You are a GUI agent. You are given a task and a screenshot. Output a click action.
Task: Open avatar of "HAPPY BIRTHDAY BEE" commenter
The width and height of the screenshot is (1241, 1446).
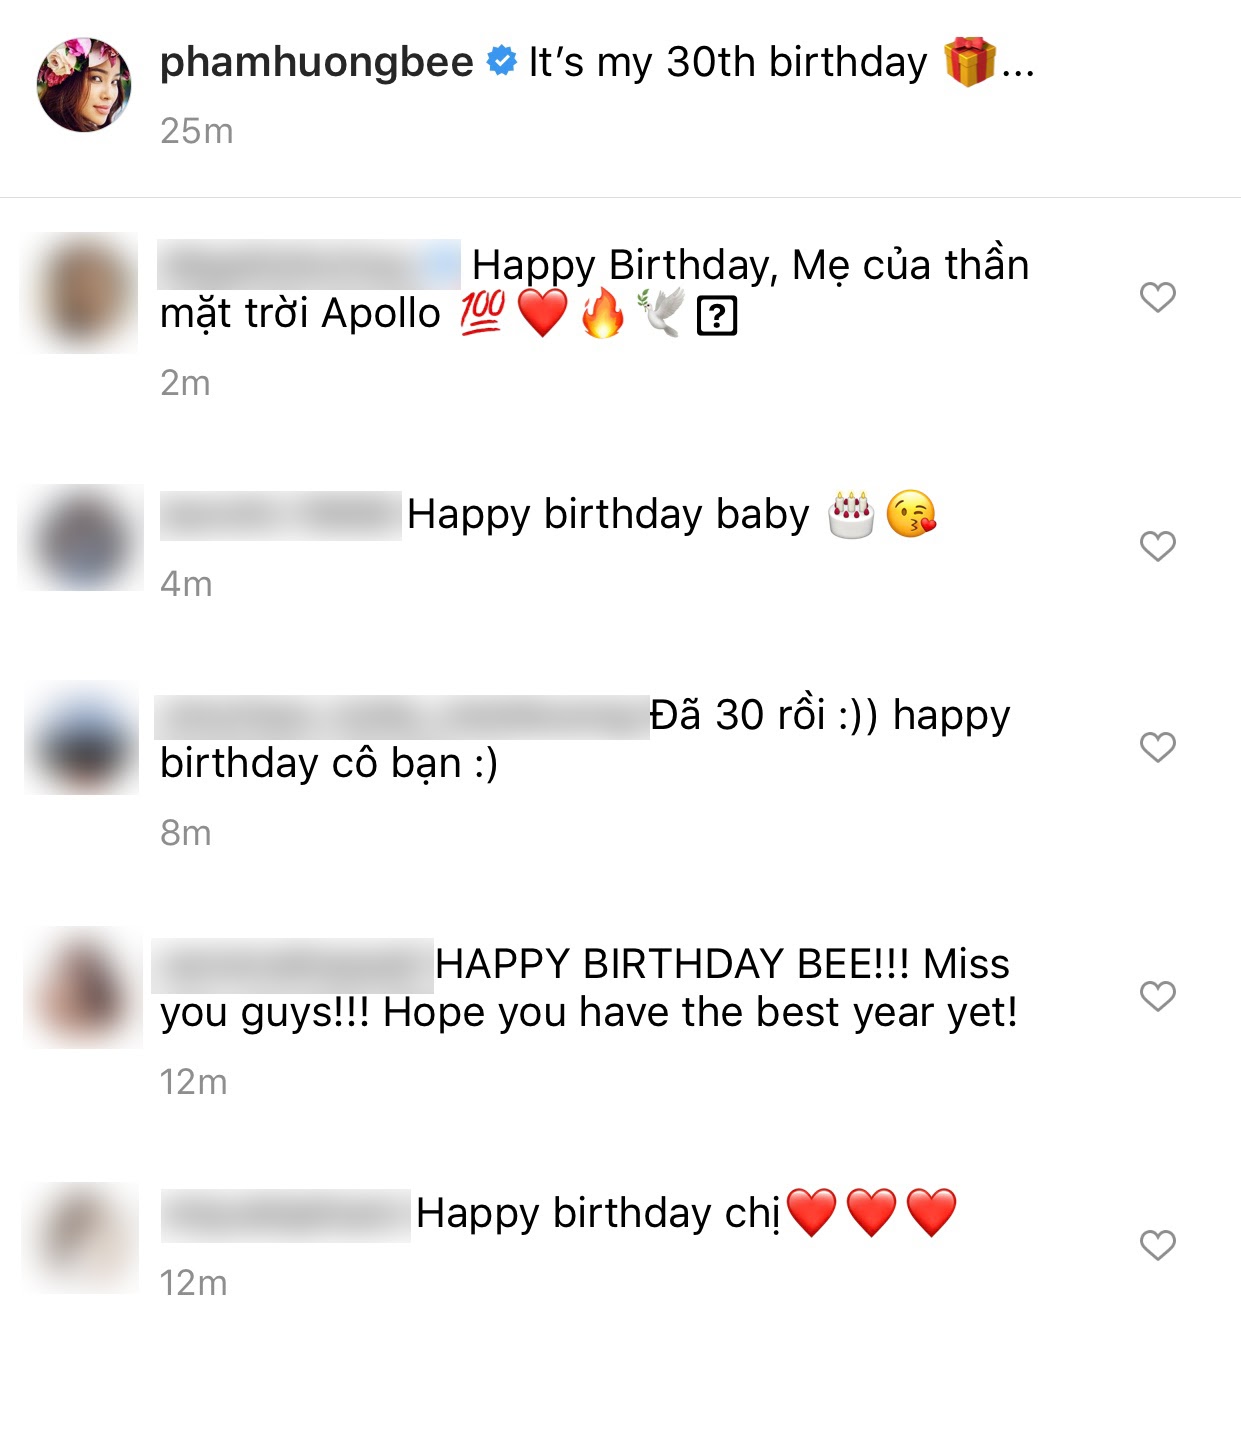click(x=83, y=987)
